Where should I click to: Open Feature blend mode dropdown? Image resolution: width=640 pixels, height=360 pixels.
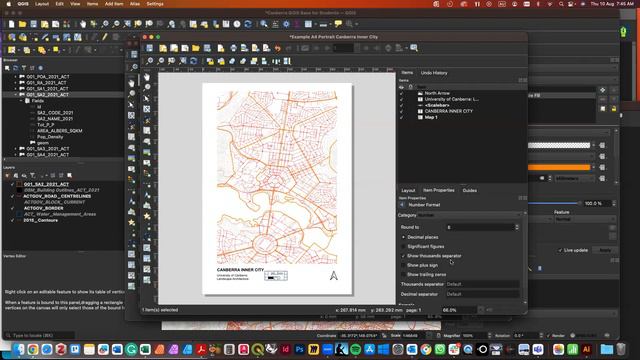[x=584, y=219]
